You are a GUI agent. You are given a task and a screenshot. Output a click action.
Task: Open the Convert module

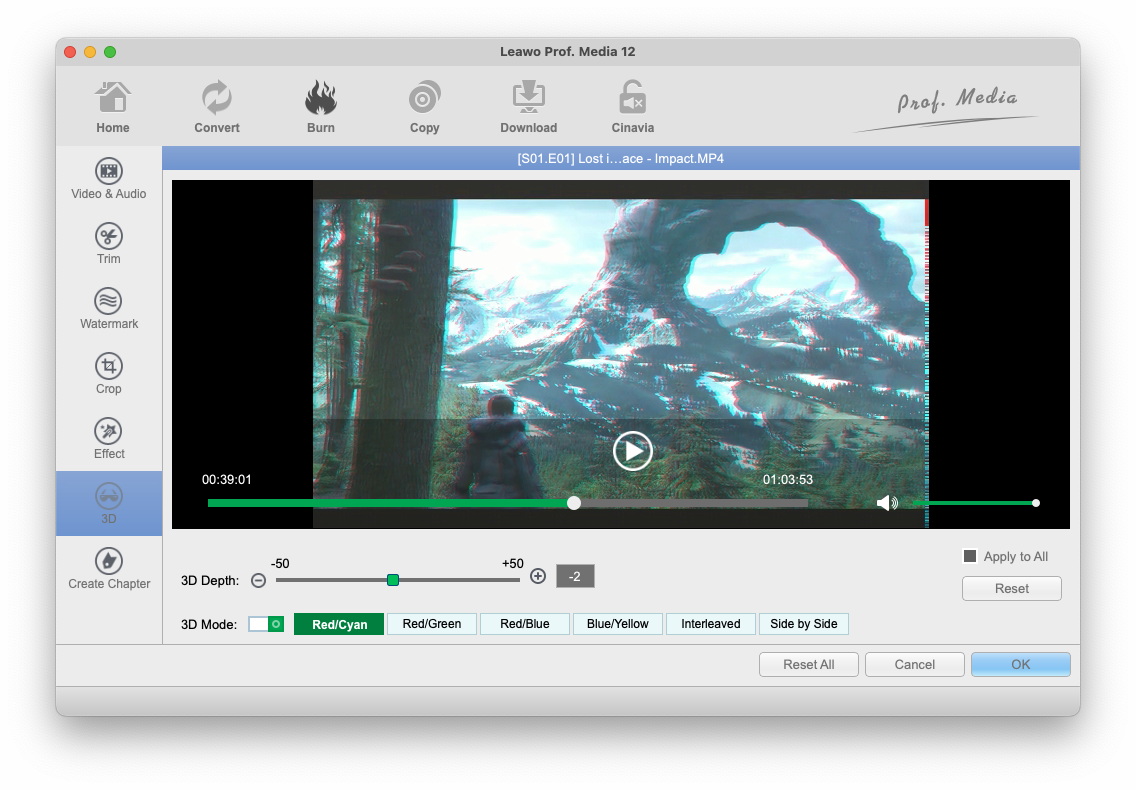click(x=217, y=108)
